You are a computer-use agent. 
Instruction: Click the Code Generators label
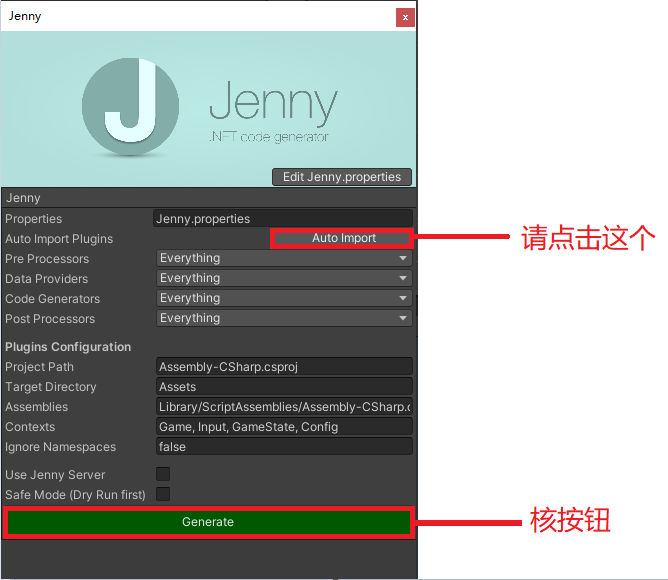coord(52,299)
